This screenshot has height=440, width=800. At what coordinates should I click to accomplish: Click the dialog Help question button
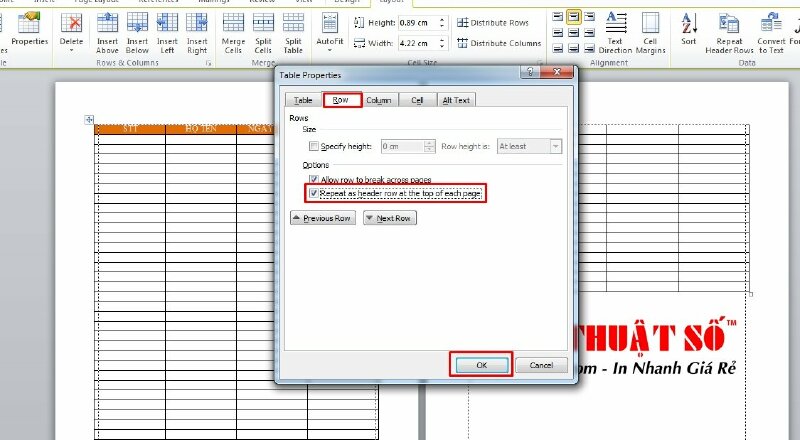pos(530,72)
